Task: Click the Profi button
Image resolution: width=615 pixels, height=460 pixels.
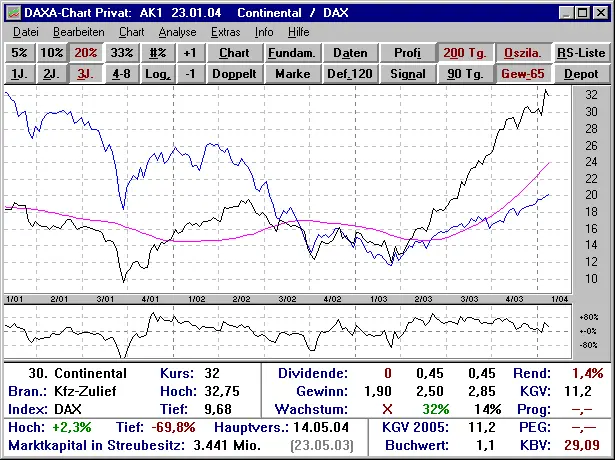Action: (408, 53)
